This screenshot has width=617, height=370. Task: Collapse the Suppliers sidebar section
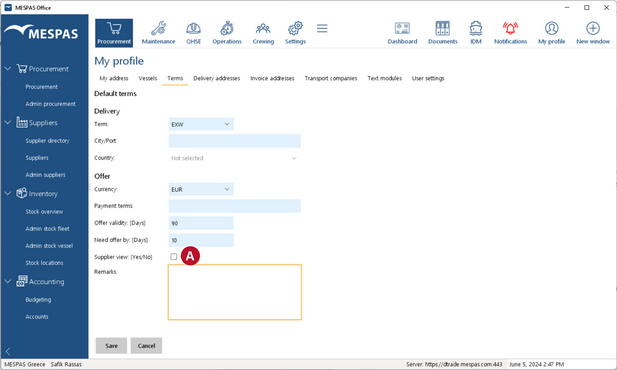coord(7,122)
